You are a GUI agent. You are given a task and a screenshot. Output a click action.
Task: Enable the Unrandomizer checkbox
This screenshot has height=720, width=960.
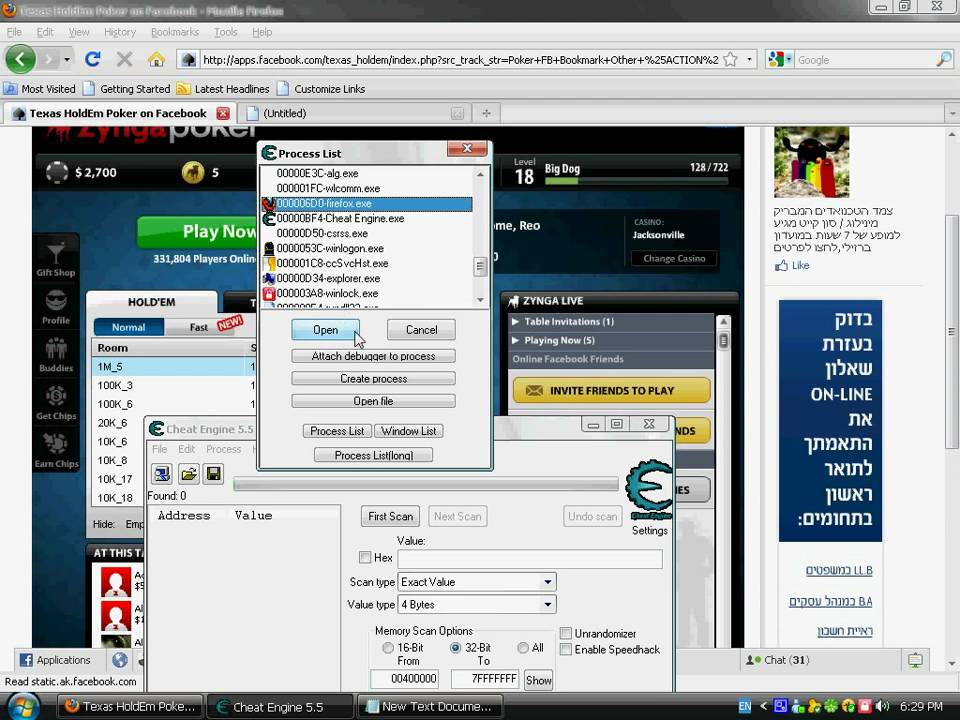click(566, 633)
